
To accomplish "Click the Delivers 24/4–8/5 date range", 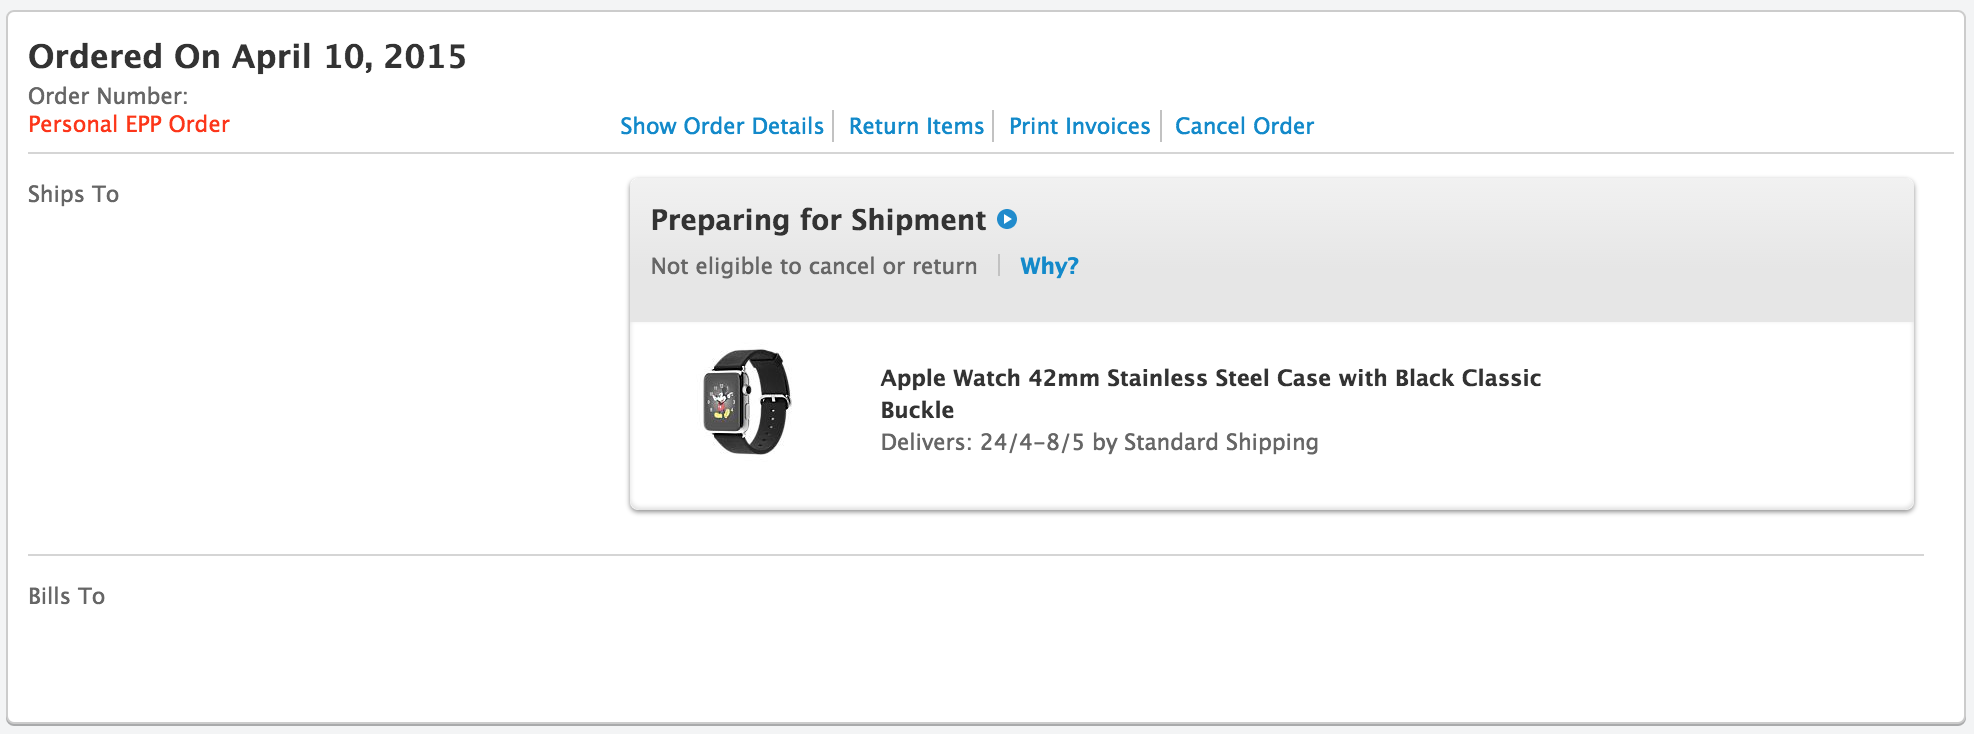I will [1032, 442].
